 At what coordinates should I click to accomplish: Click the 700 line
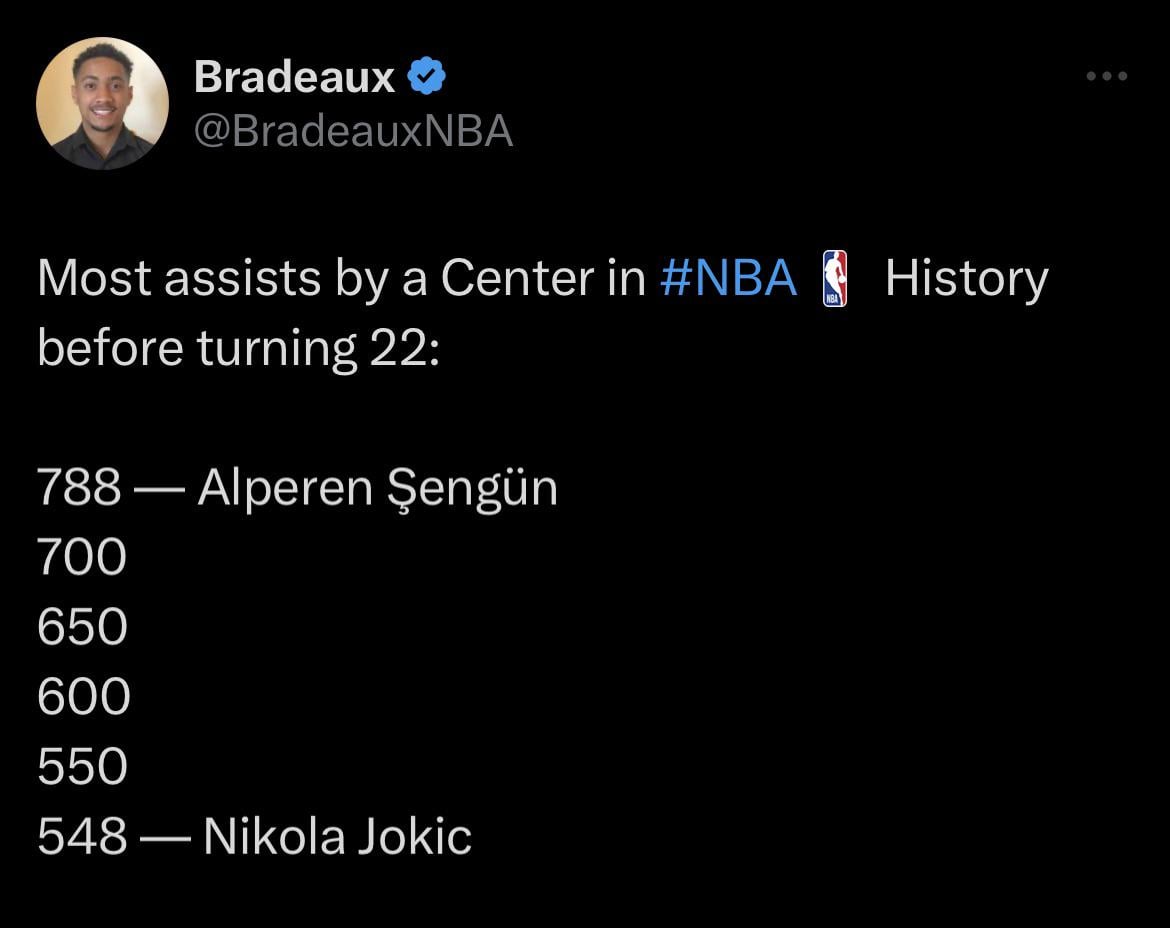82,558
